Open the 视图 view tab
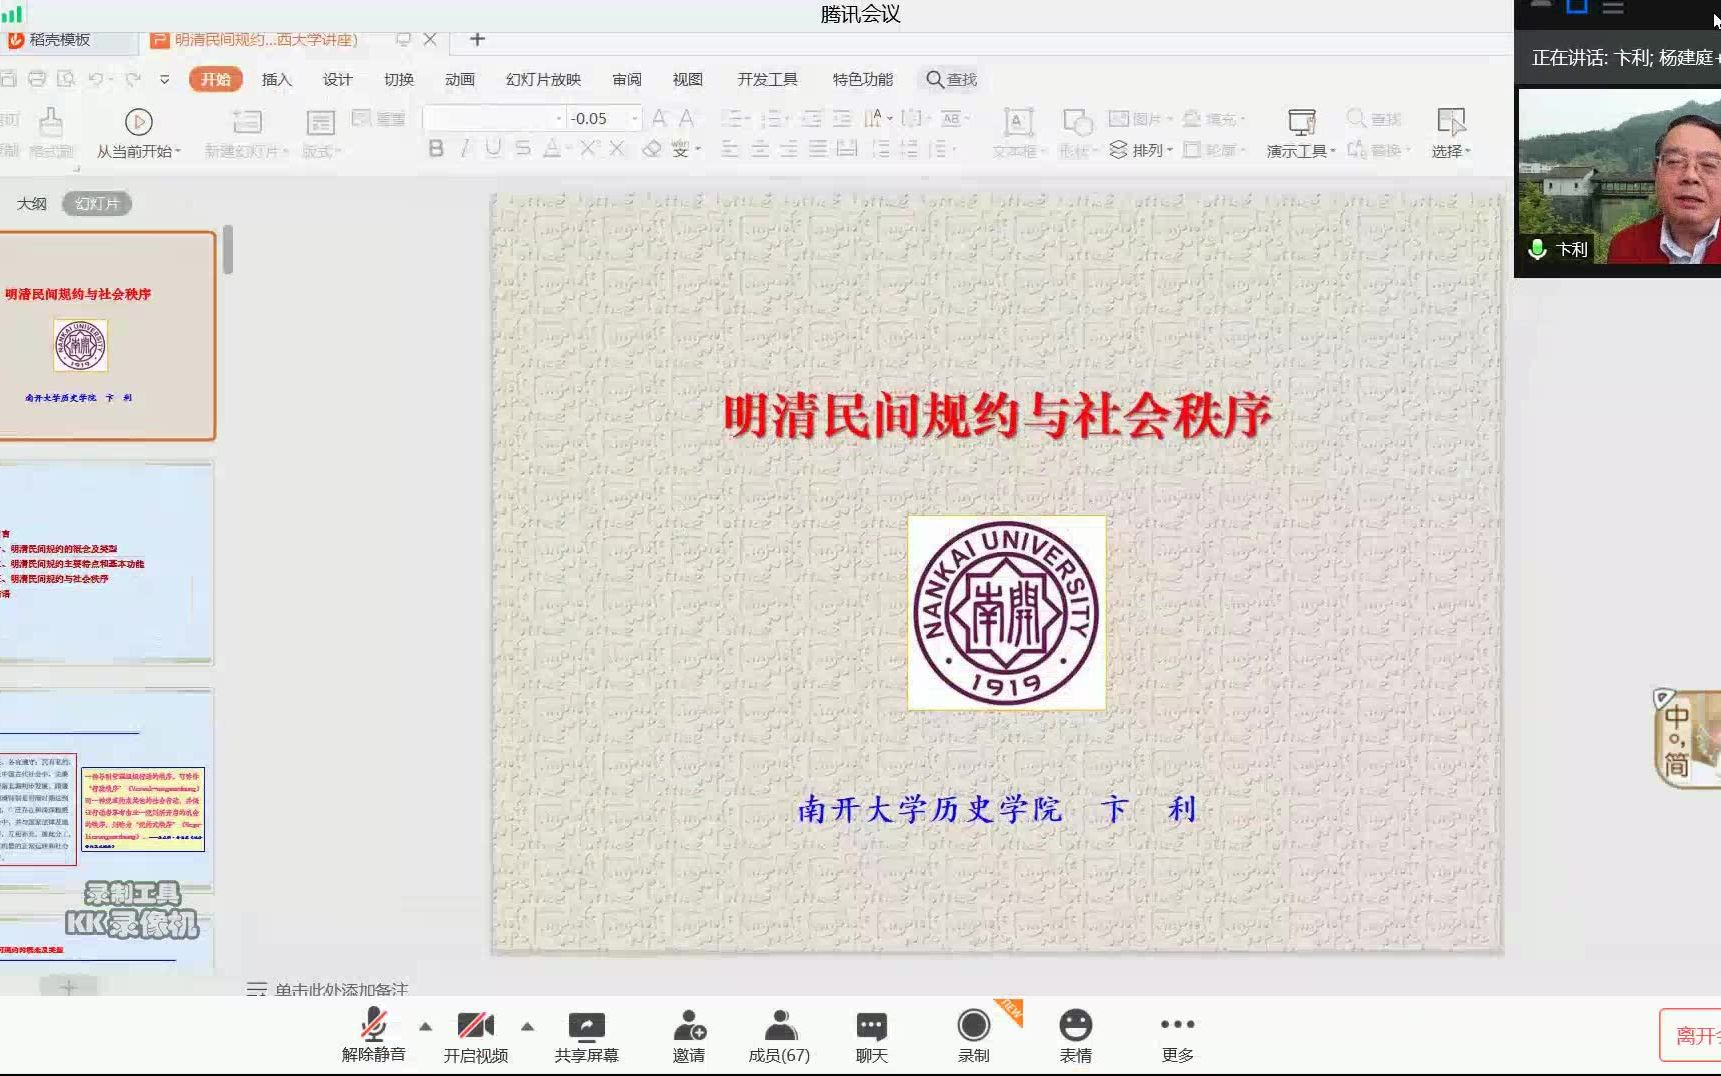This screenshot has height=1076, width=1721. pyautogui.click(x=688, y=79)
